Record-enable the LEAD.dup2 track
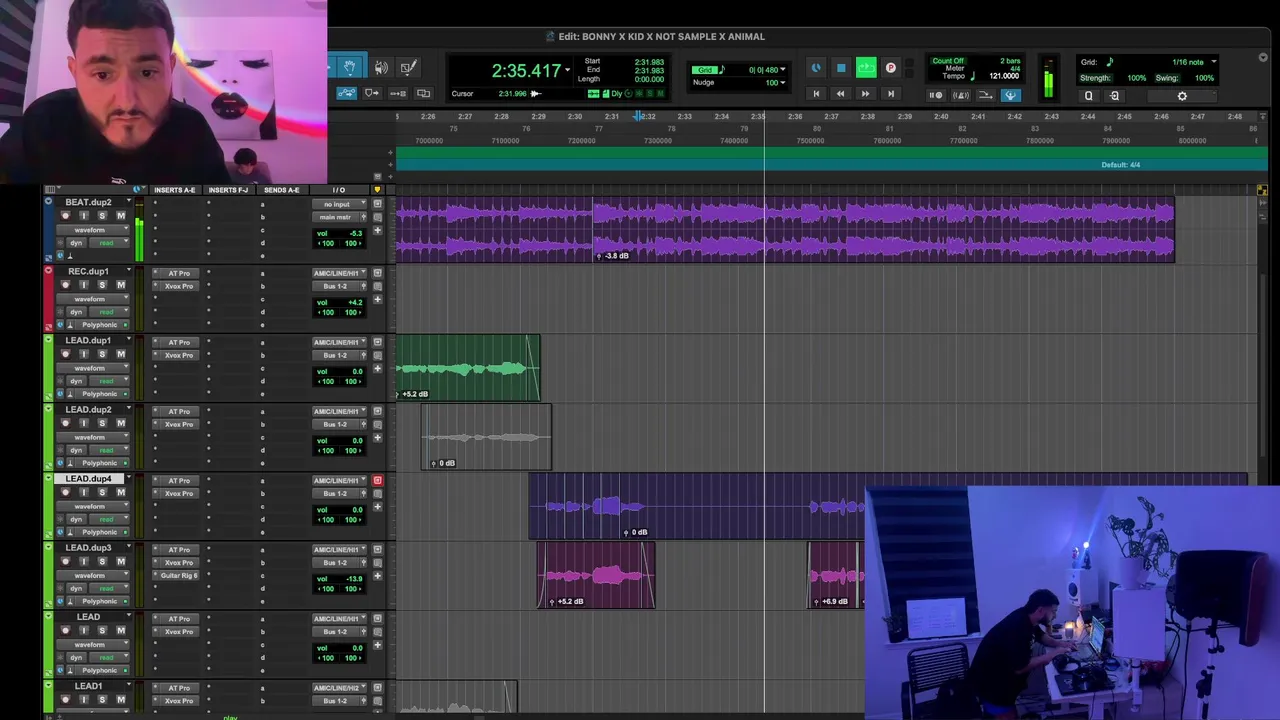Screen dimensions: 1280x720 click(66, 423)
